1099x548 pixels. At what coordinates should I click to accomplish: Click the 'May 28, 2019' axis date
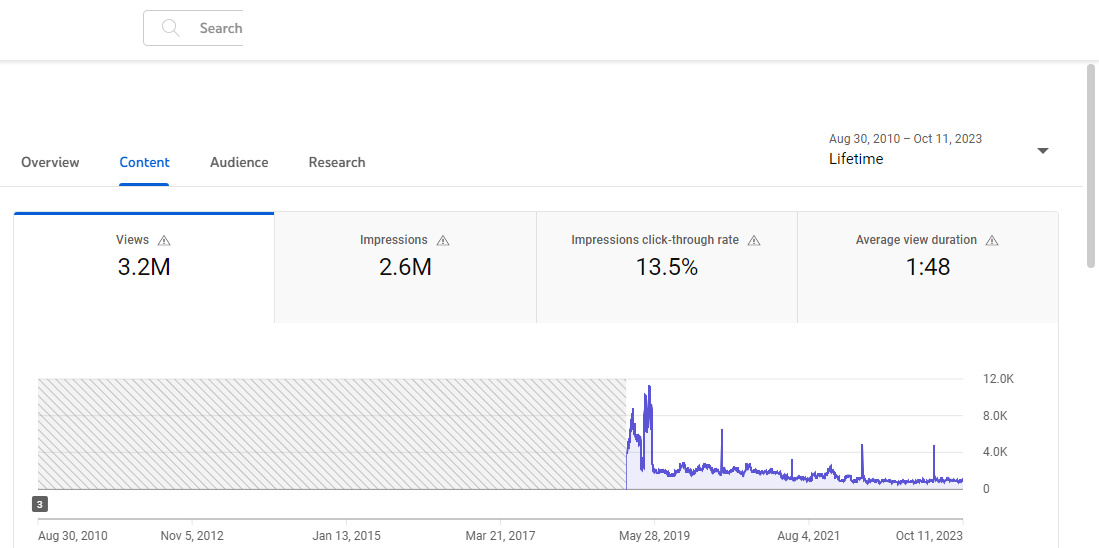pos(655,536)
